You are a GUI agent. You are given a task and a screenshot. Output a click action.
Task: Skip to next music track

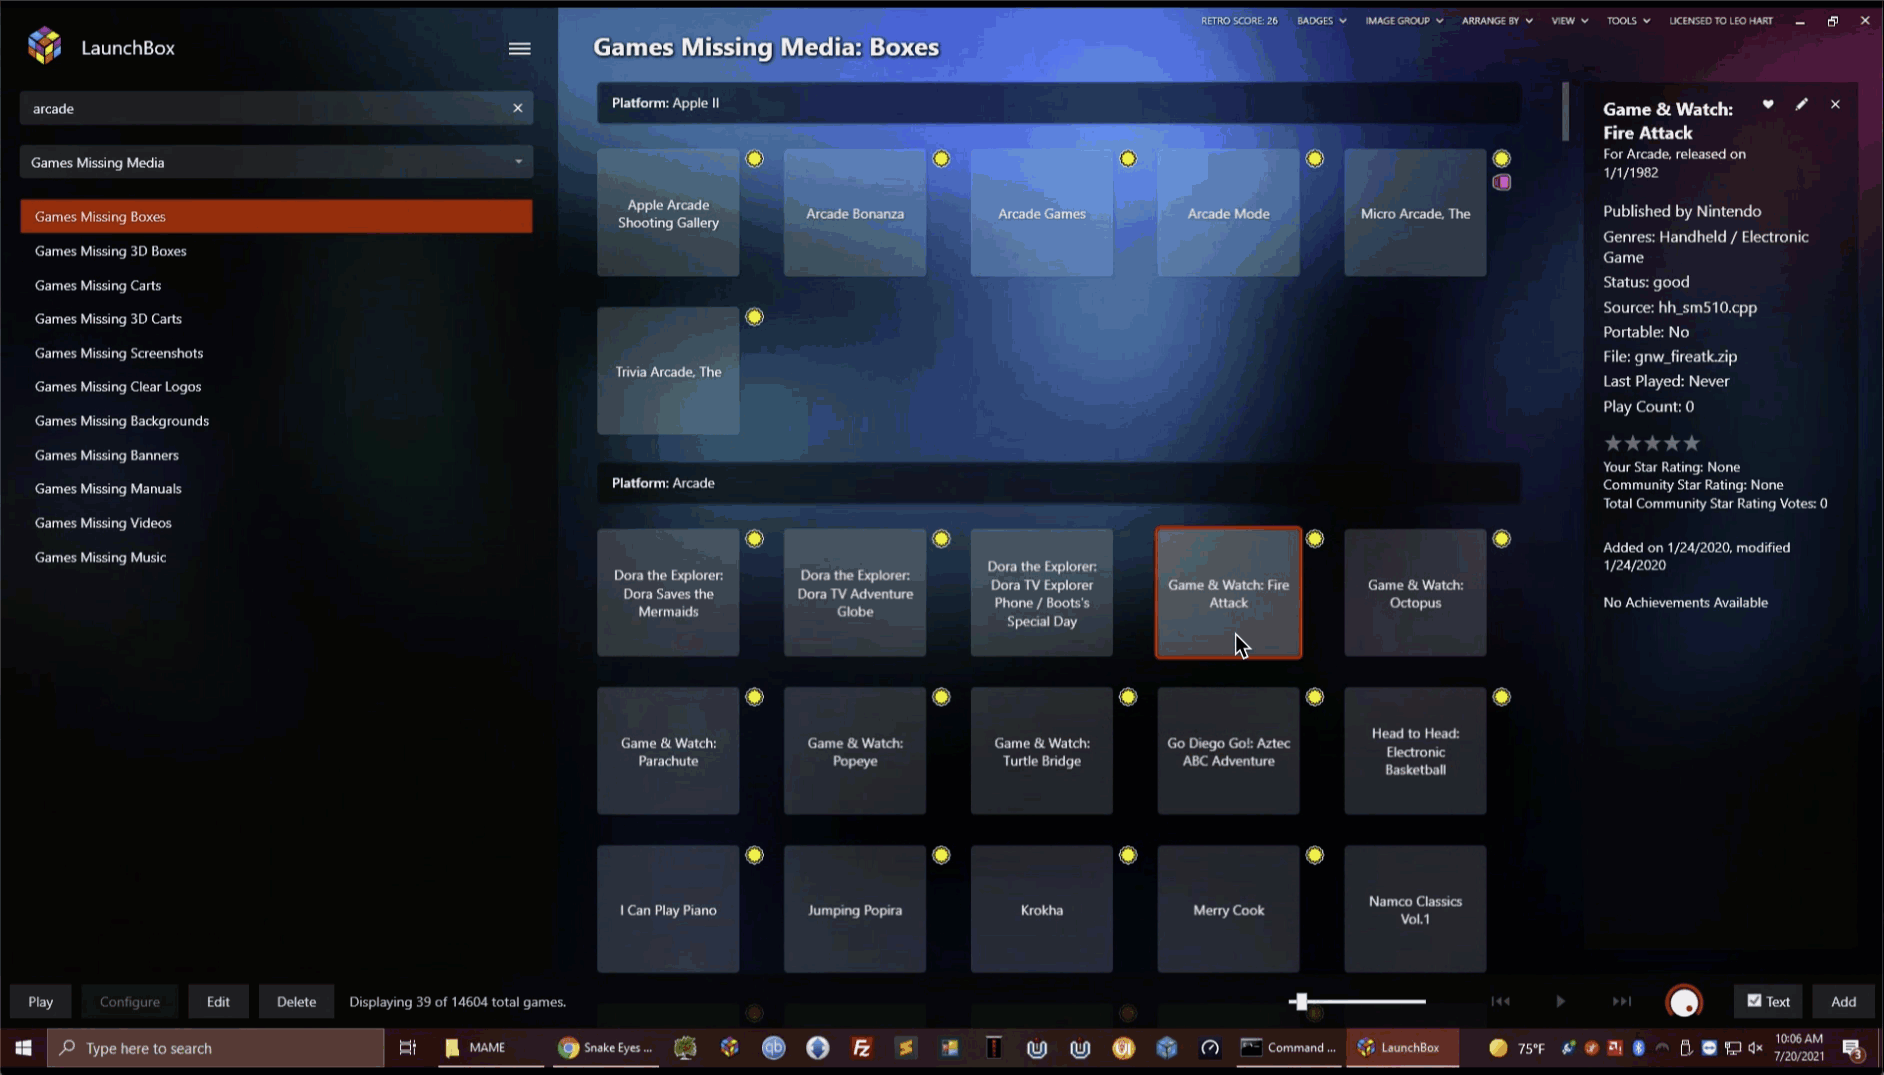point(1621,1001)
